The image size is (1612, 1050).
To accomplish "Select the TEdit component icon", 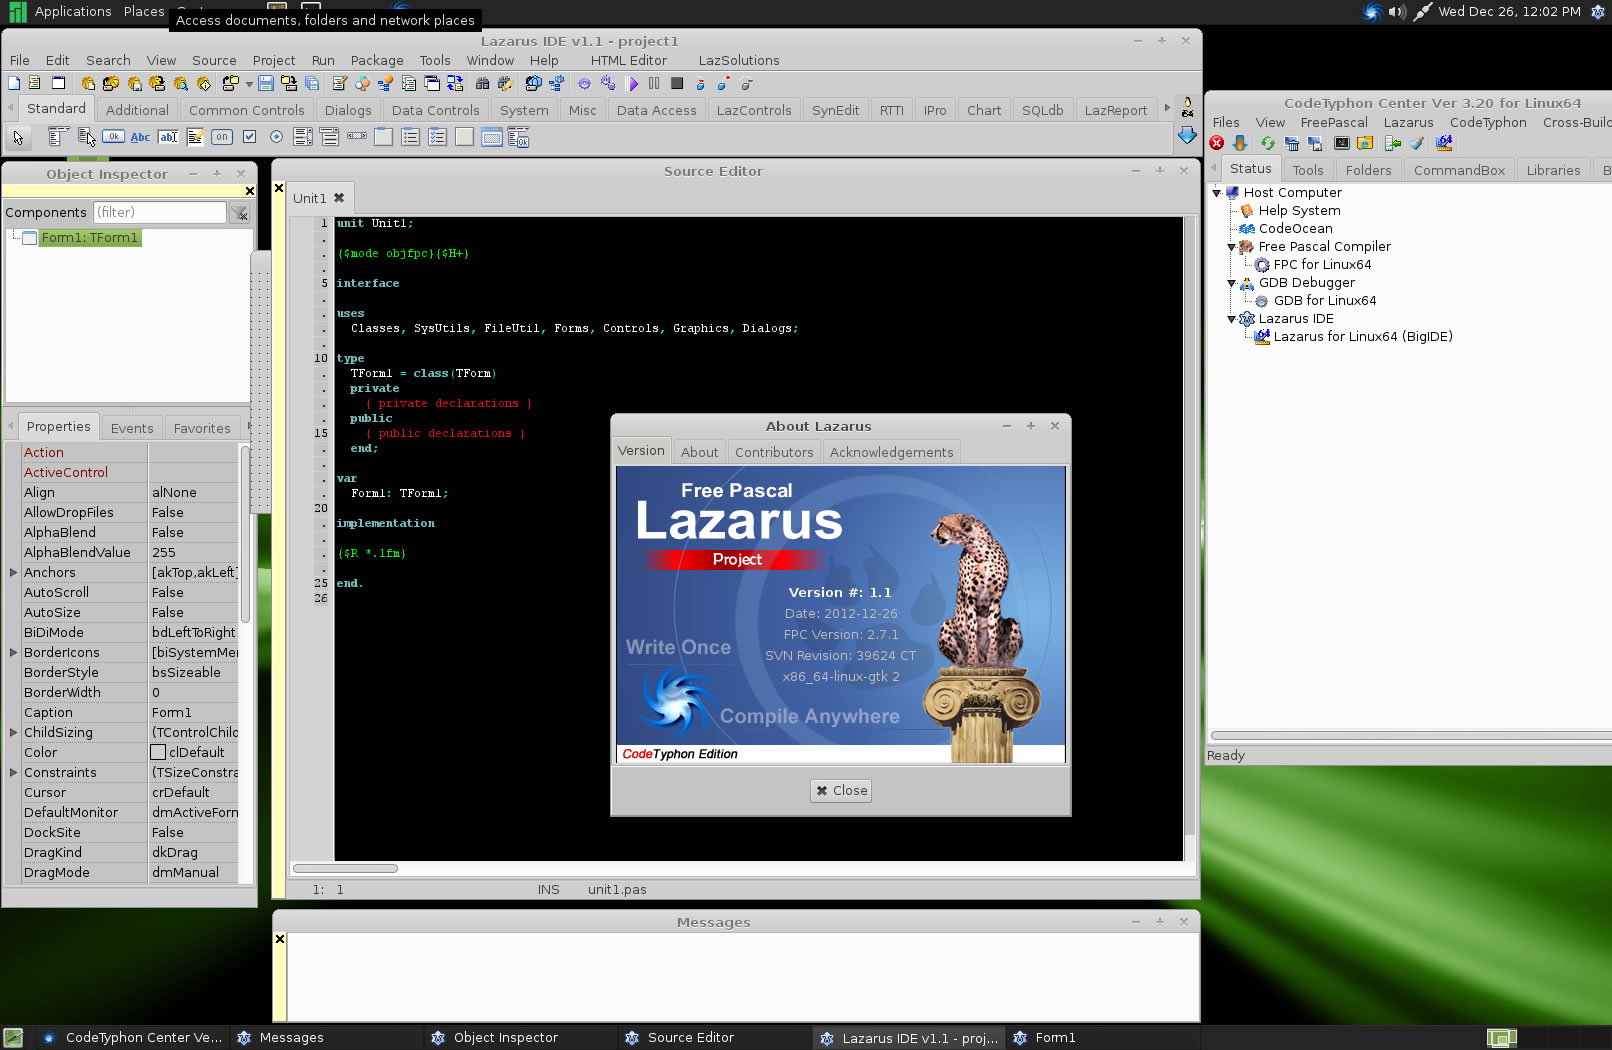I will click(168, 137).
